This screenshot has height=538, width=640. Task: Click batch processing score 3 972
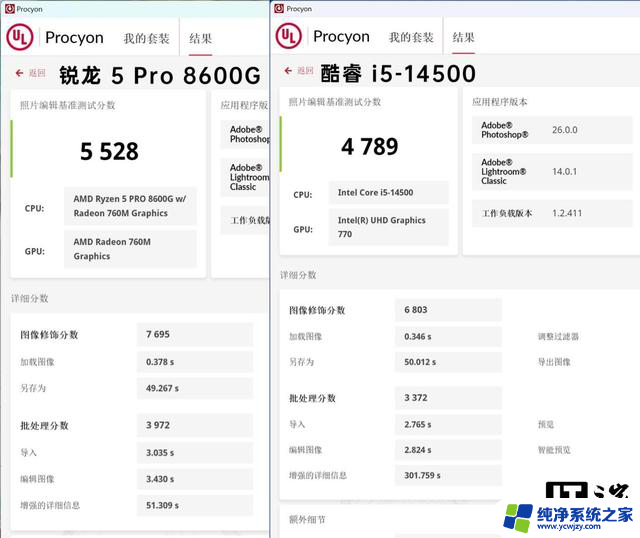195,425
